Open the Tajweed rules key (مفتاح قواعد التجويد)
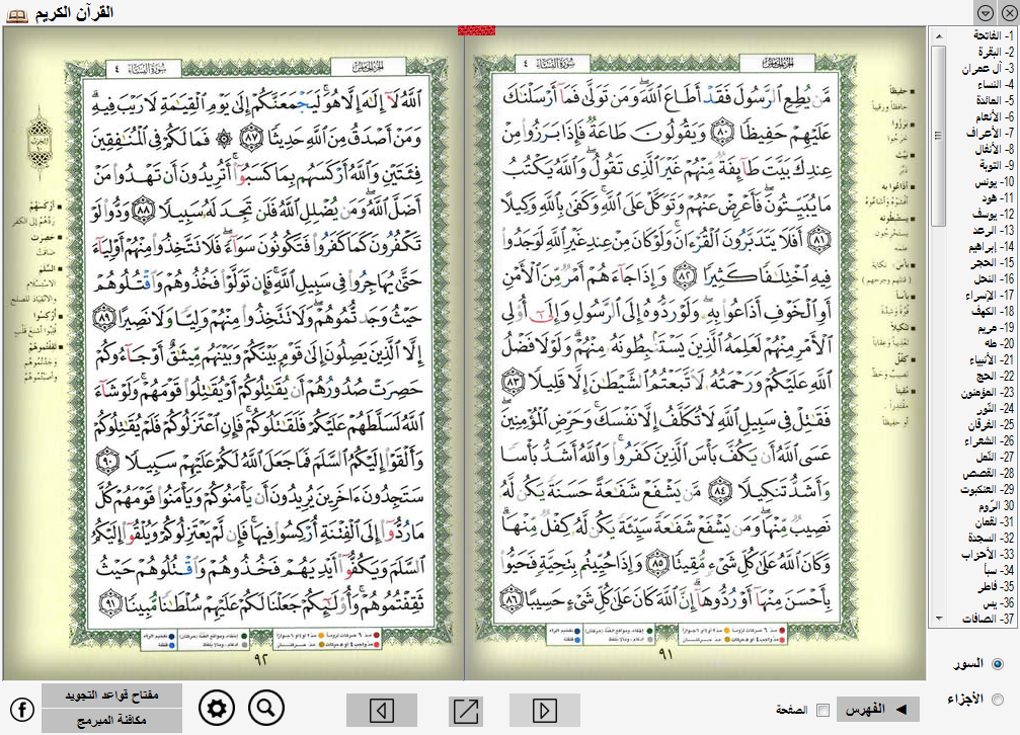 (x=112, y=695)
